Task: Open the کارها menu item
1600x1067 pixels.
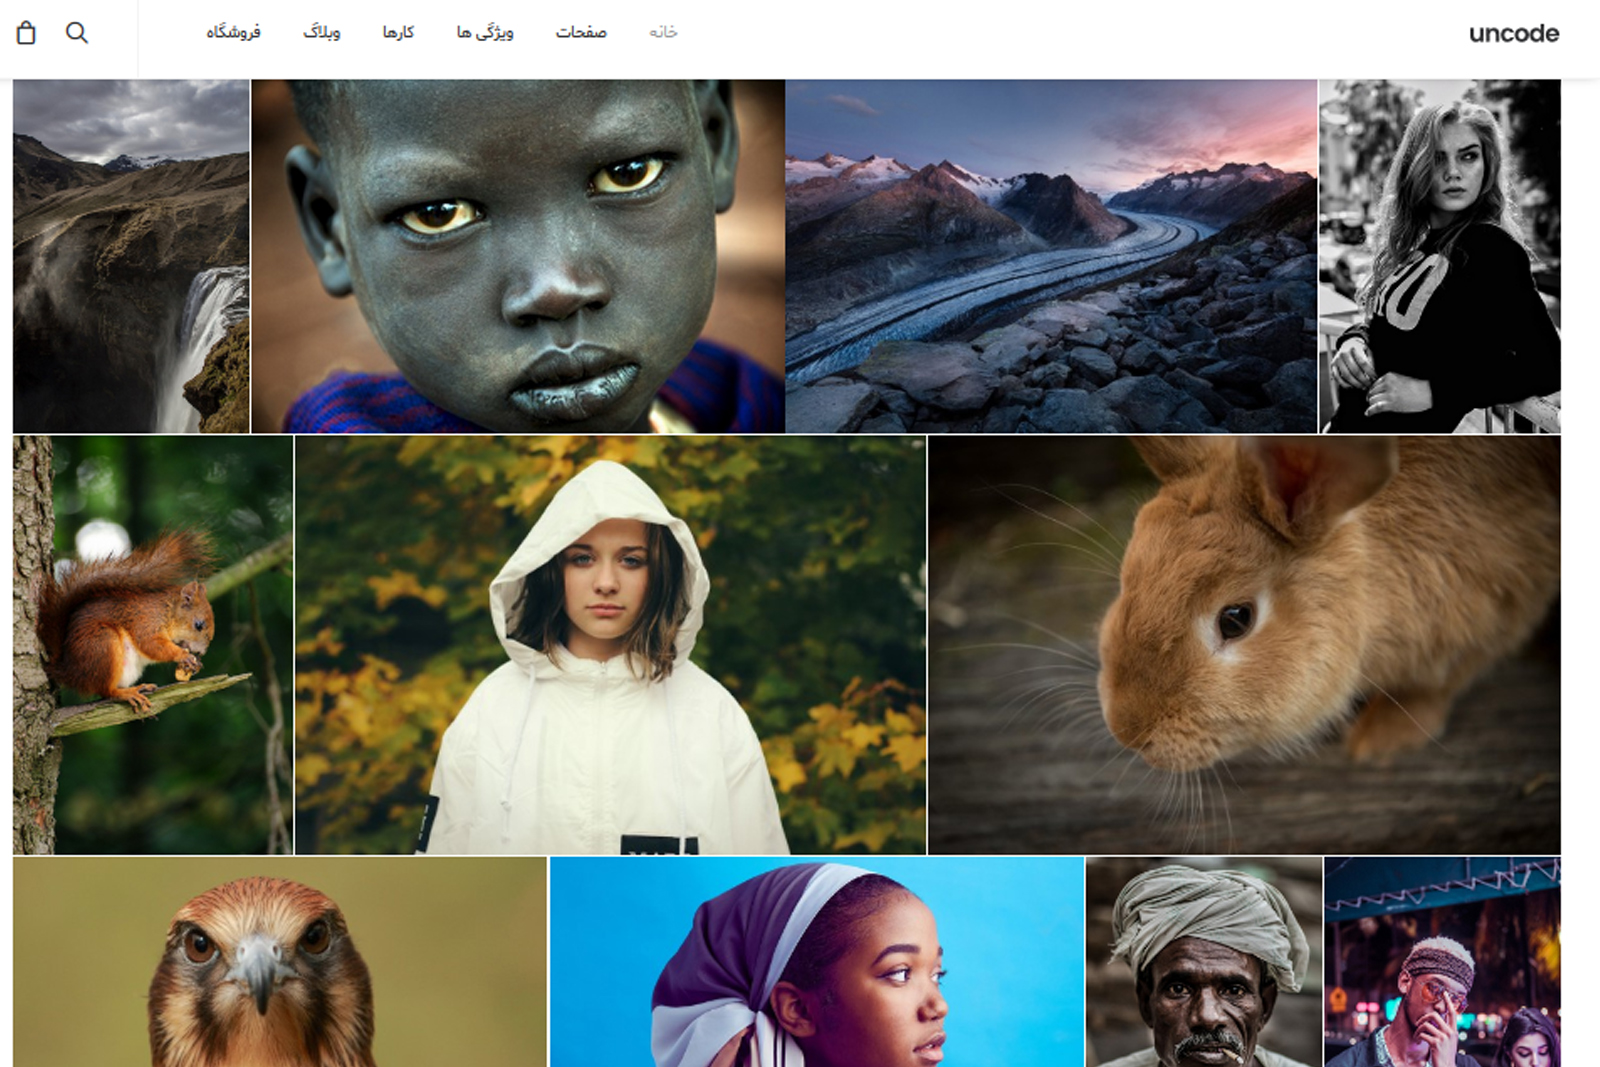Action: tap(398, 32)
